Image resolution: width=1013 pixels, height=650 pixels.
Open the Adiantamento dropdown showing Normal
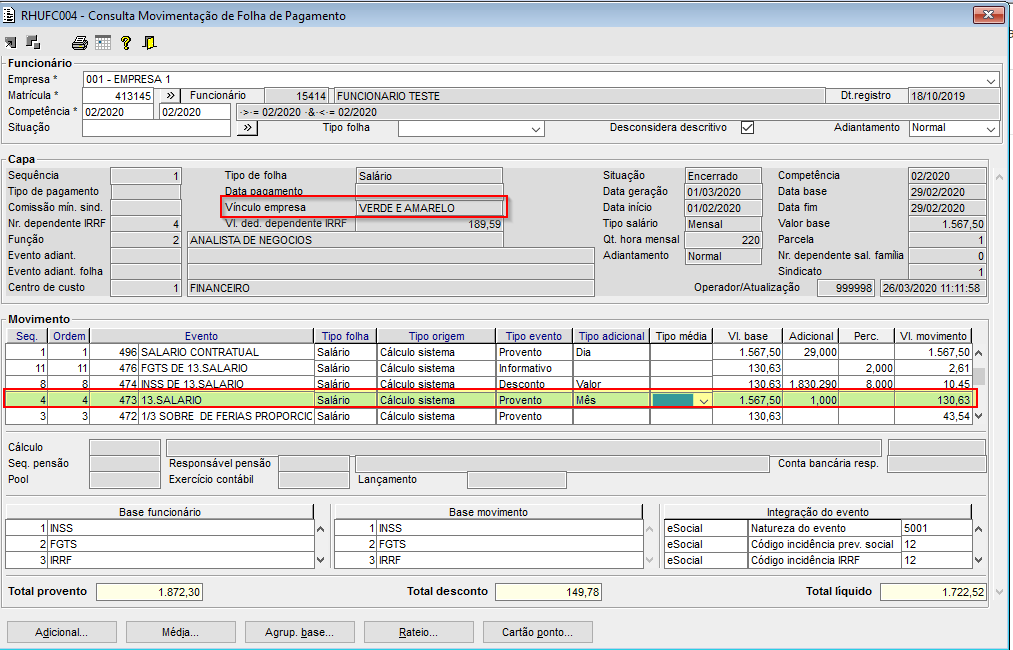[x=990, y=128]
